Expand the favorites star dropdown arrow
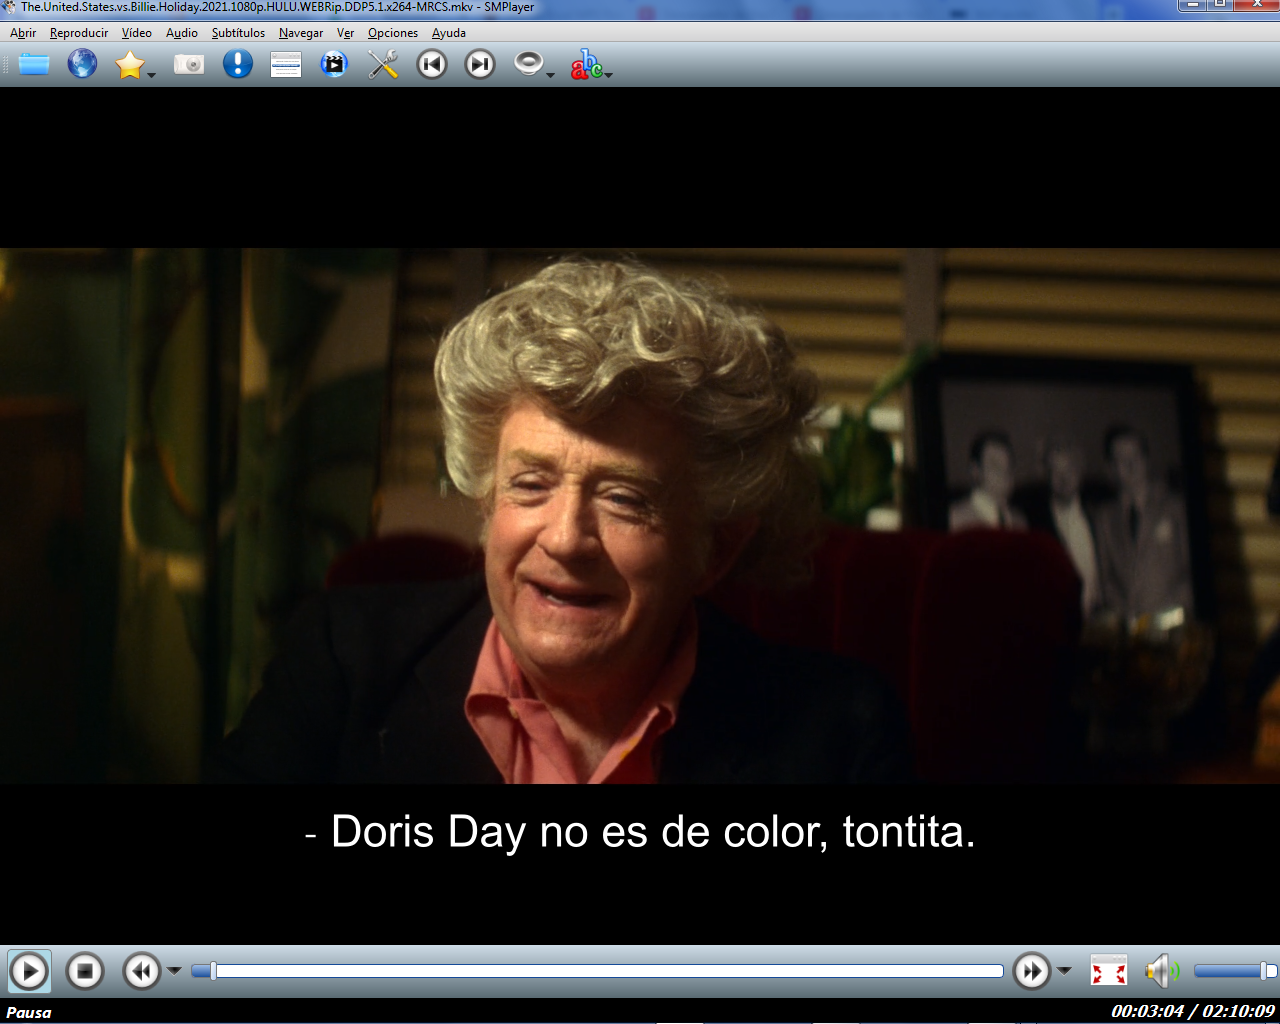The image size is (1280, 1024). pos(152,75)
